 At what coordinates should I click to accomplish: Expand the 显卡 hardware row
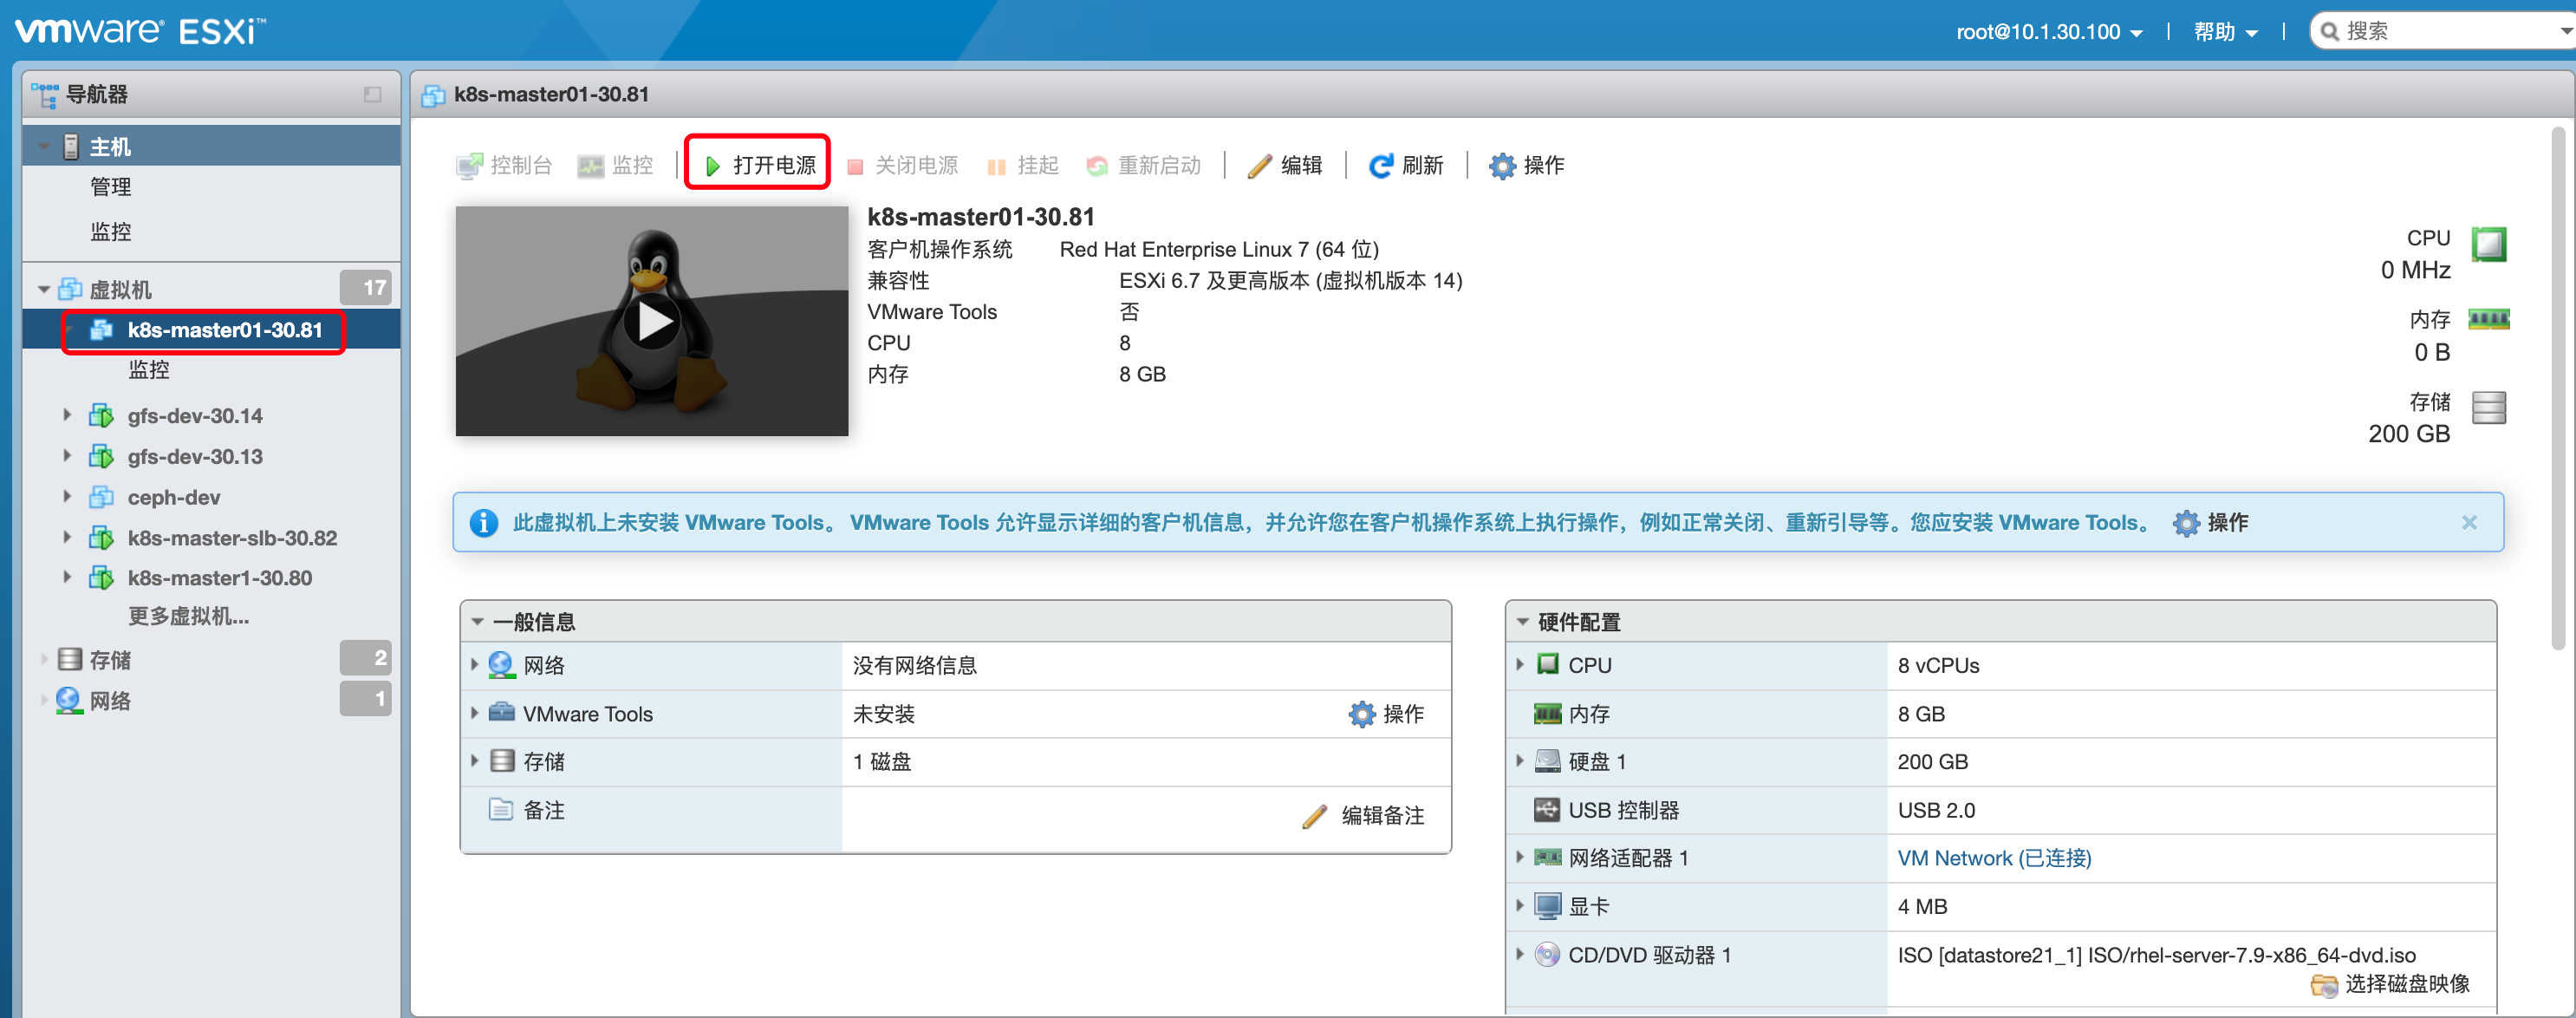tap(1520, 905)
